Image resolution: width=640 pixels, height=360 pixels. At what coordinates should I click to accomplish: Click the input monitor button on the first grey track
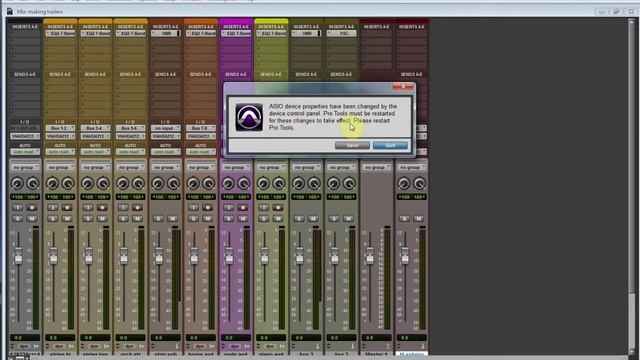pos(18,208)
